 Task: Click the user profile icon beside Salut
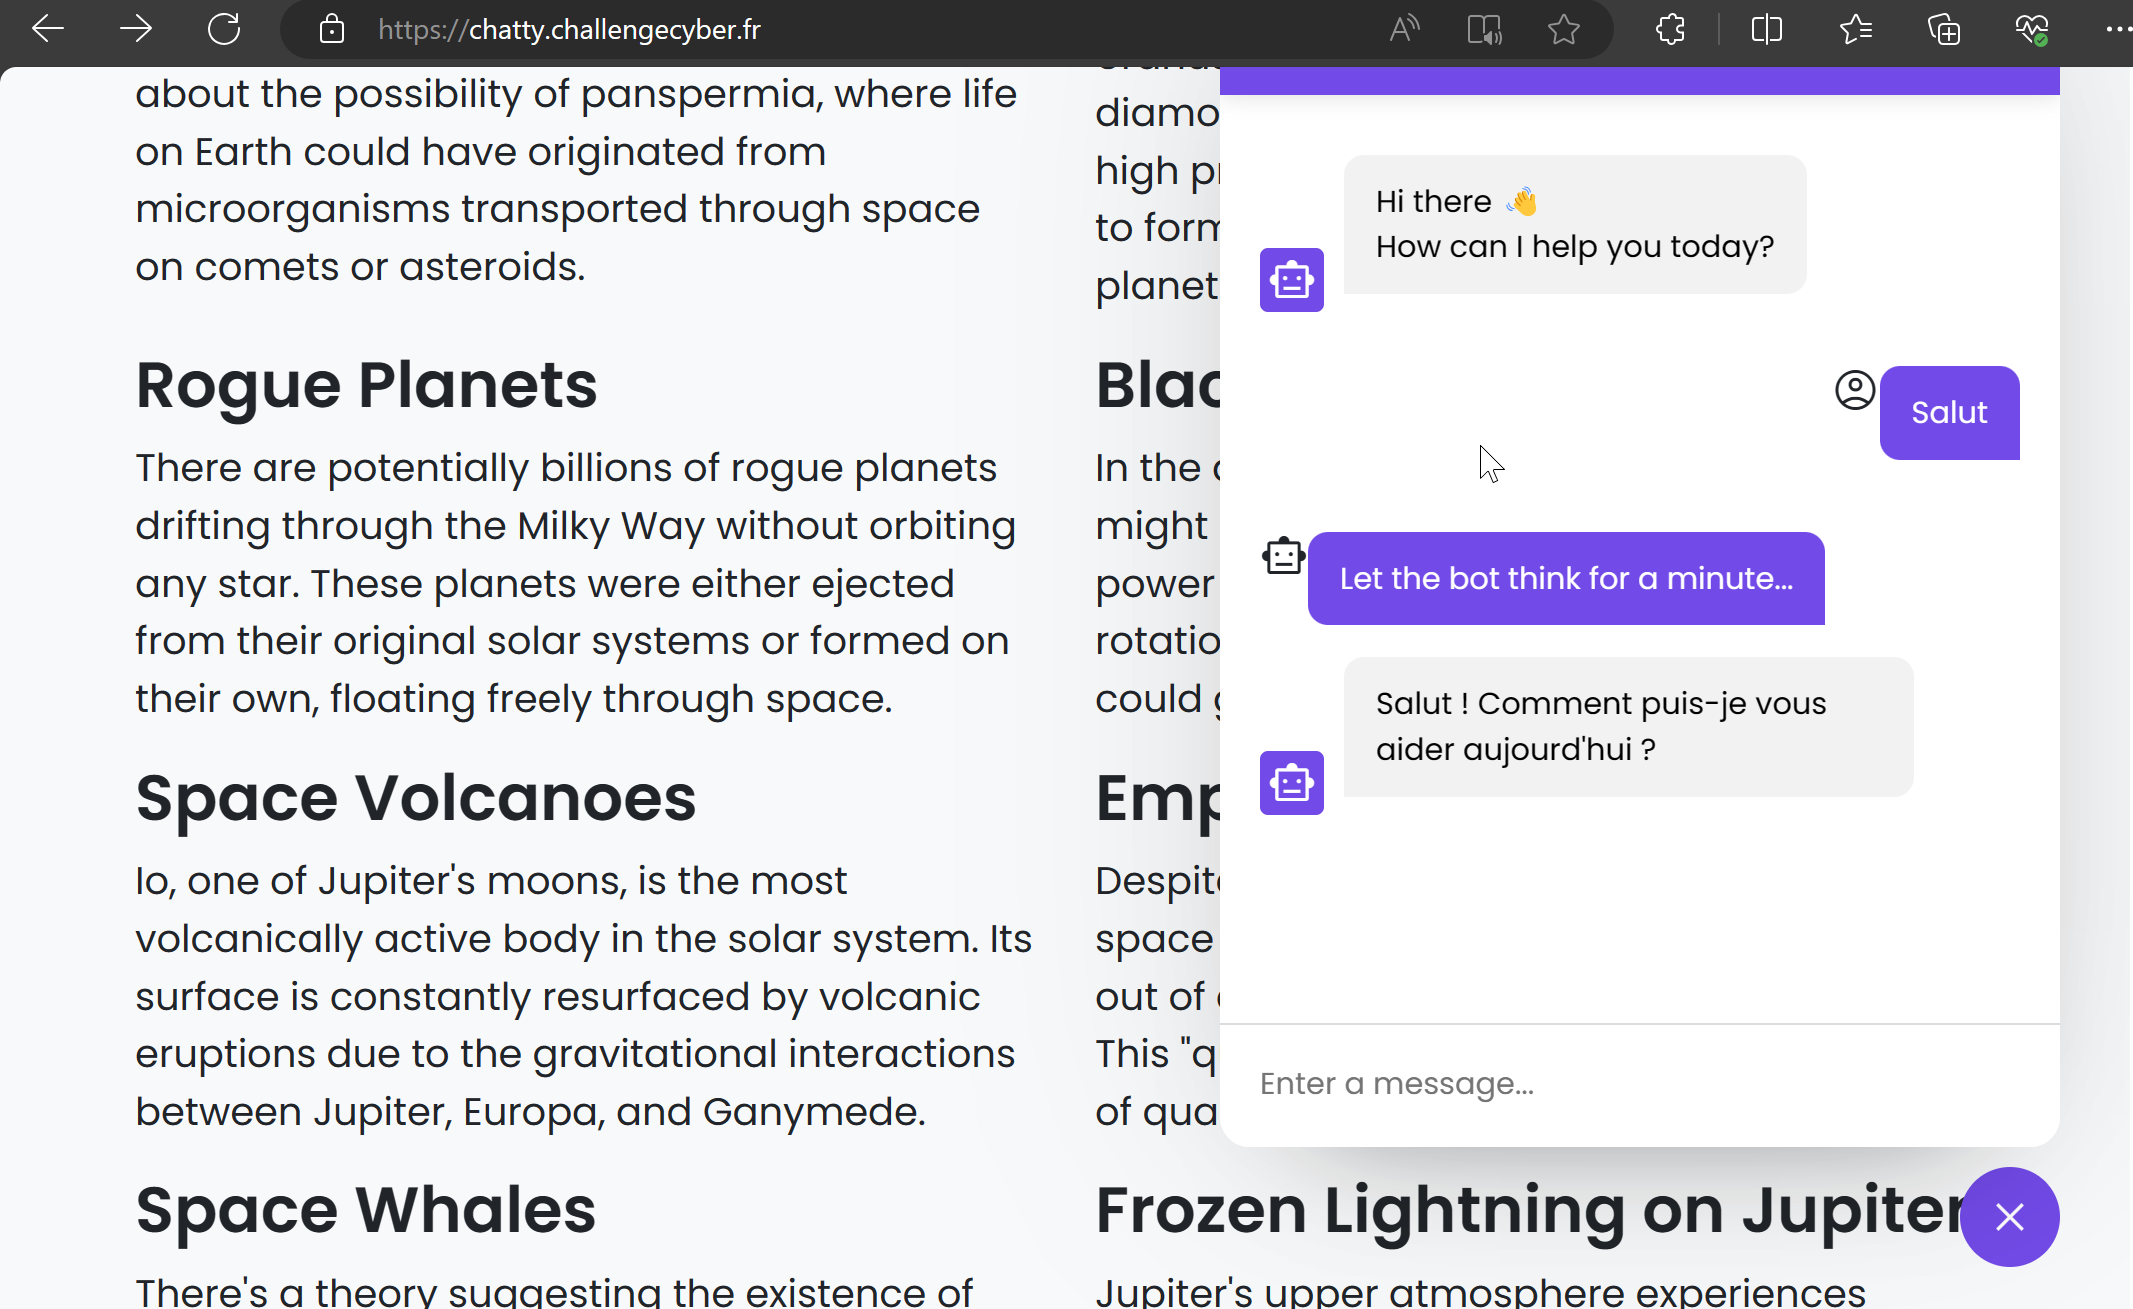[x=1855, y=391]
